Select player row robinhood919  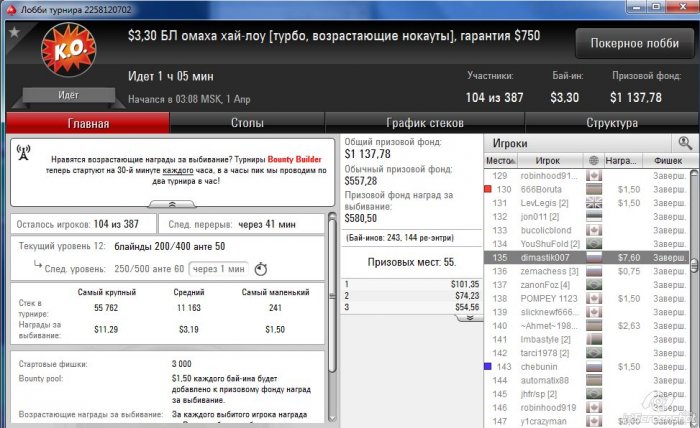coord(586,407)
